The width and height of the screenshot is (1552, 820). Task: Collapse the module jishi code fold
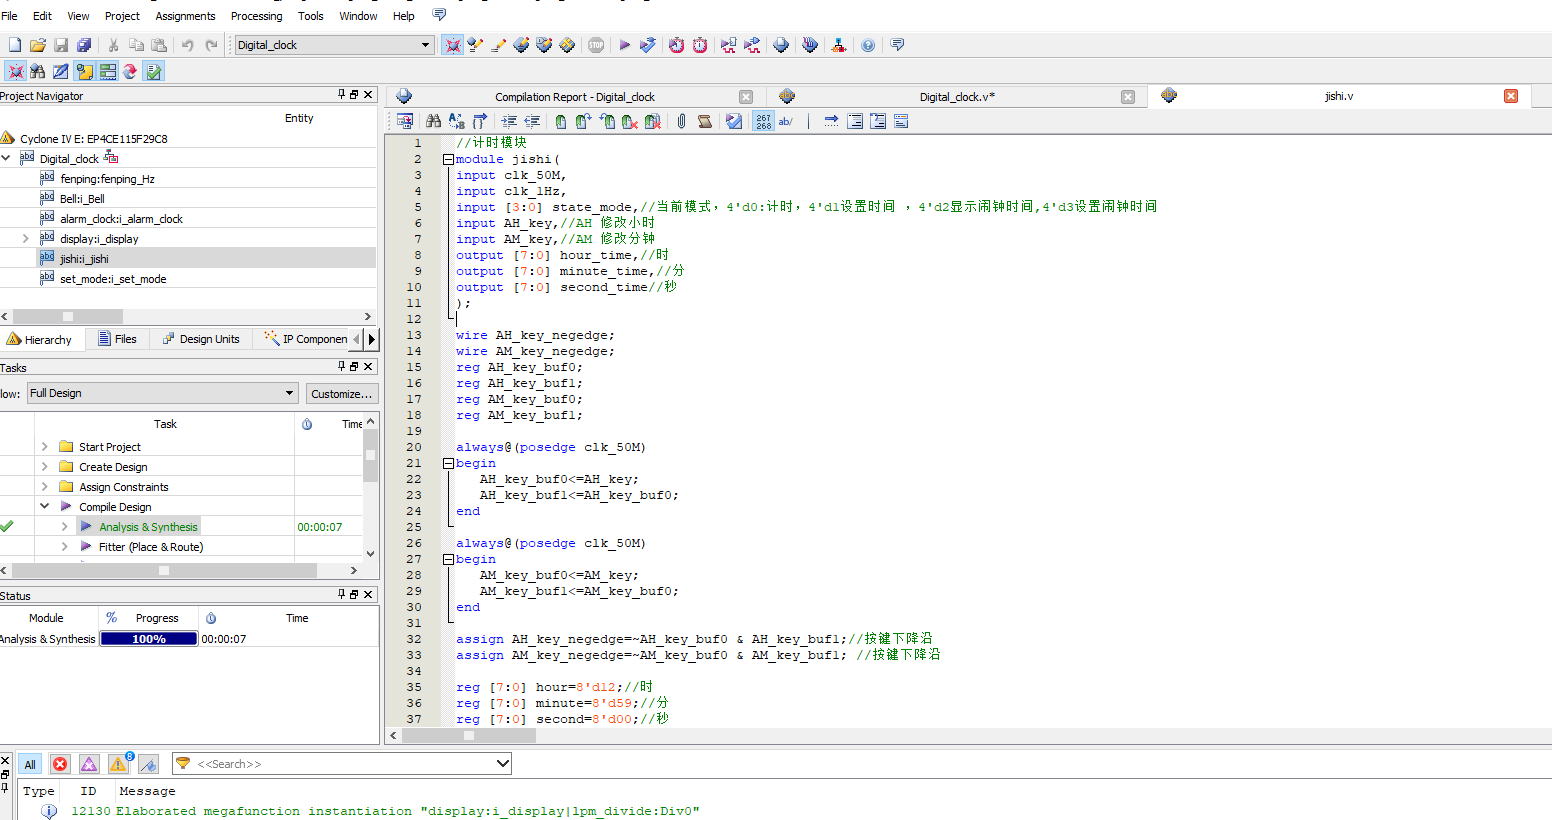[x=448, y=159]
